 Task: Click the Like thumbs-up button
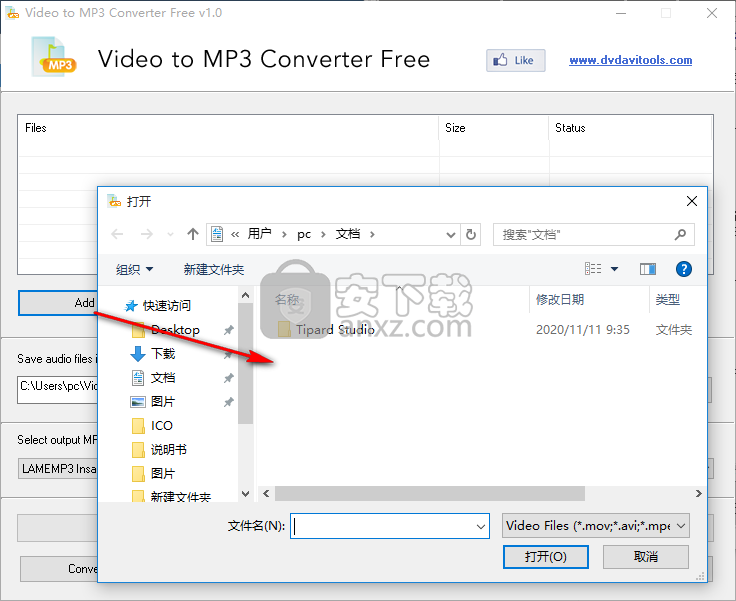(515, 60)
